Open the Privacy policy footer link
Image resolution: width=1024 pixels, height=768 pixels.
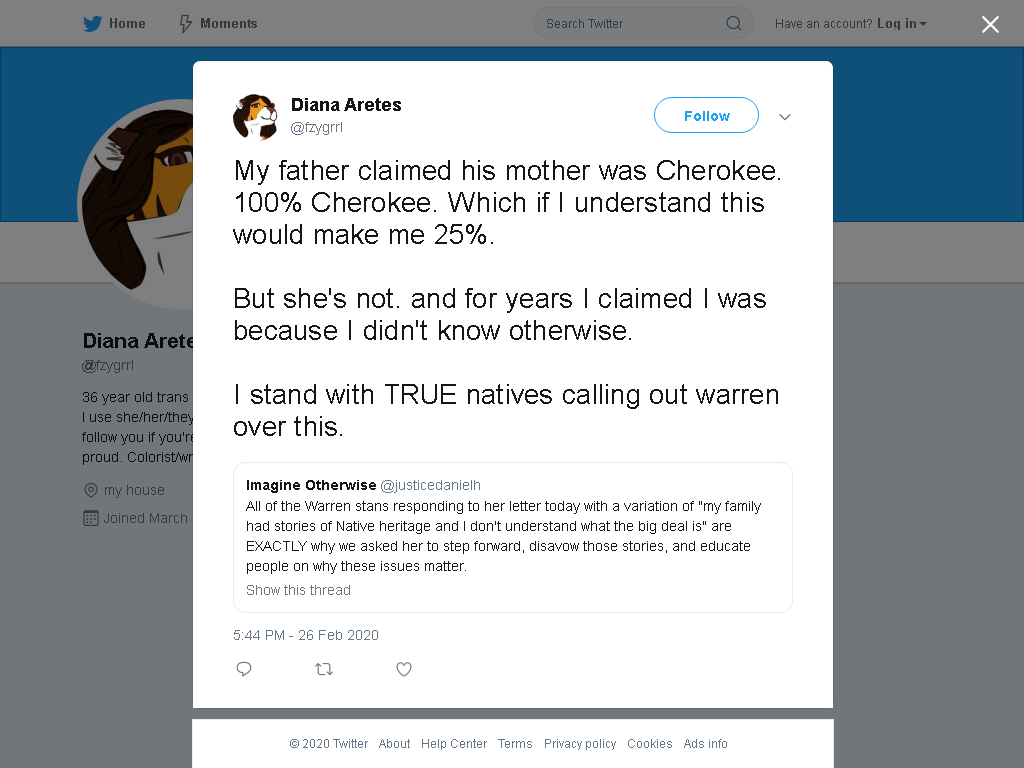580,744
